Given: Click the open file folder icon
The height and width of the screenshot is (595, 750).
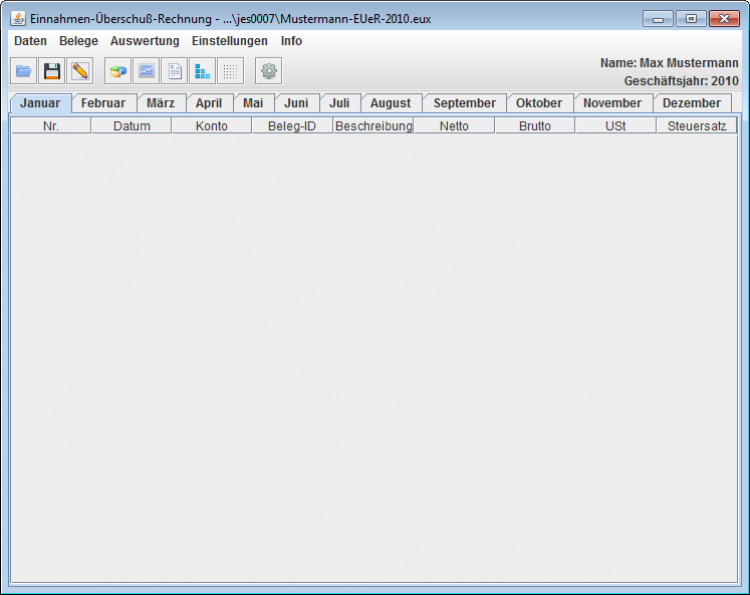Looking at the screenshot, I should tap(23, 71).
